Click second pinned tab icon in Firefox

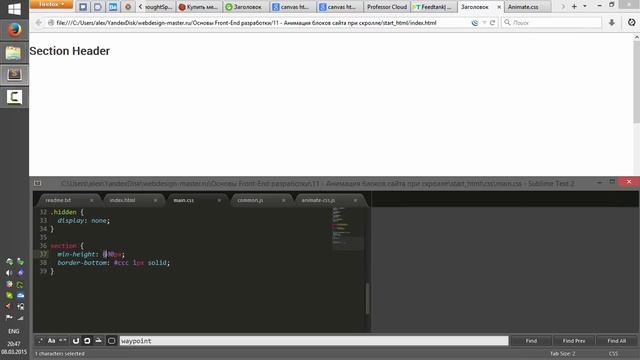[98, 7]
